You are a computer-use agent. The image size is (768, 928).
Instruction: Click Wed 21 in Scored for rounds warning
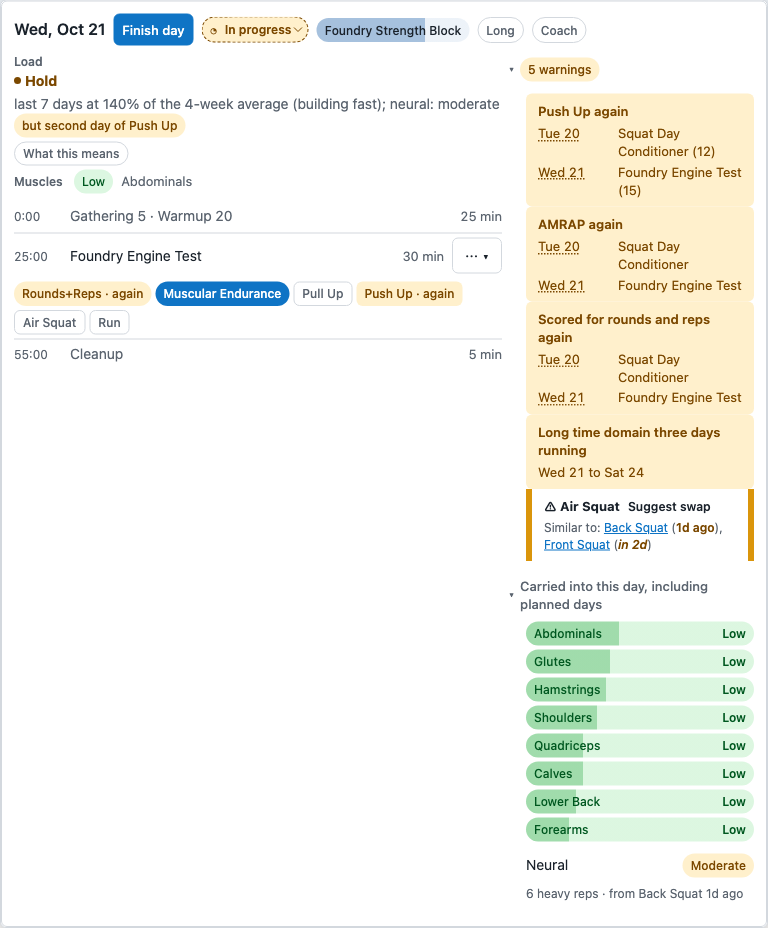tap(561, 398)
